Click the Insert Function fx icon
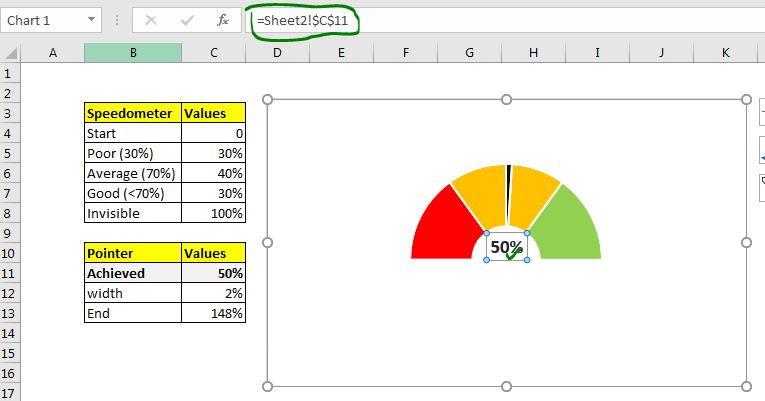765x401 pixels. pos(223,20)
